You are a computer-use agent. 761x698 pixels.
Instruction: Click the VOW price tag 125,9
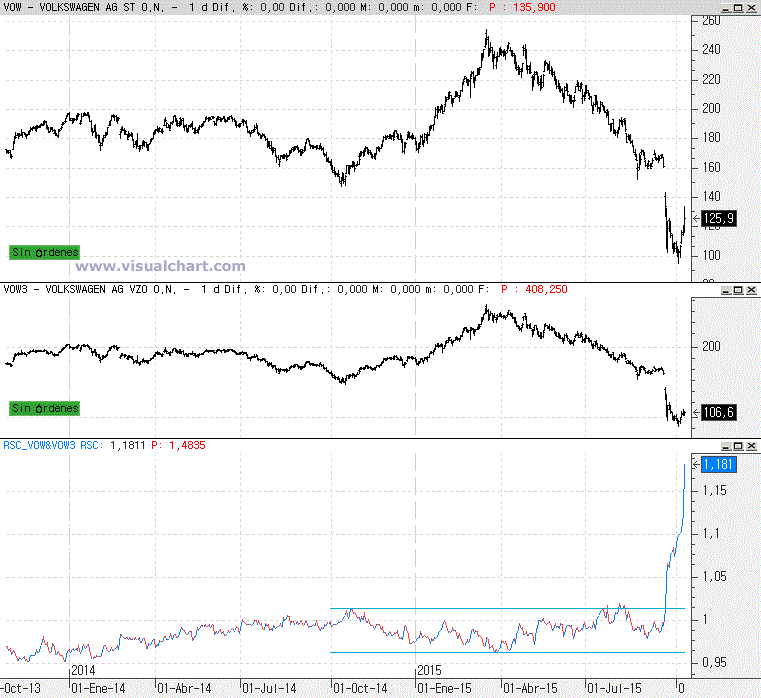point(719,218)
